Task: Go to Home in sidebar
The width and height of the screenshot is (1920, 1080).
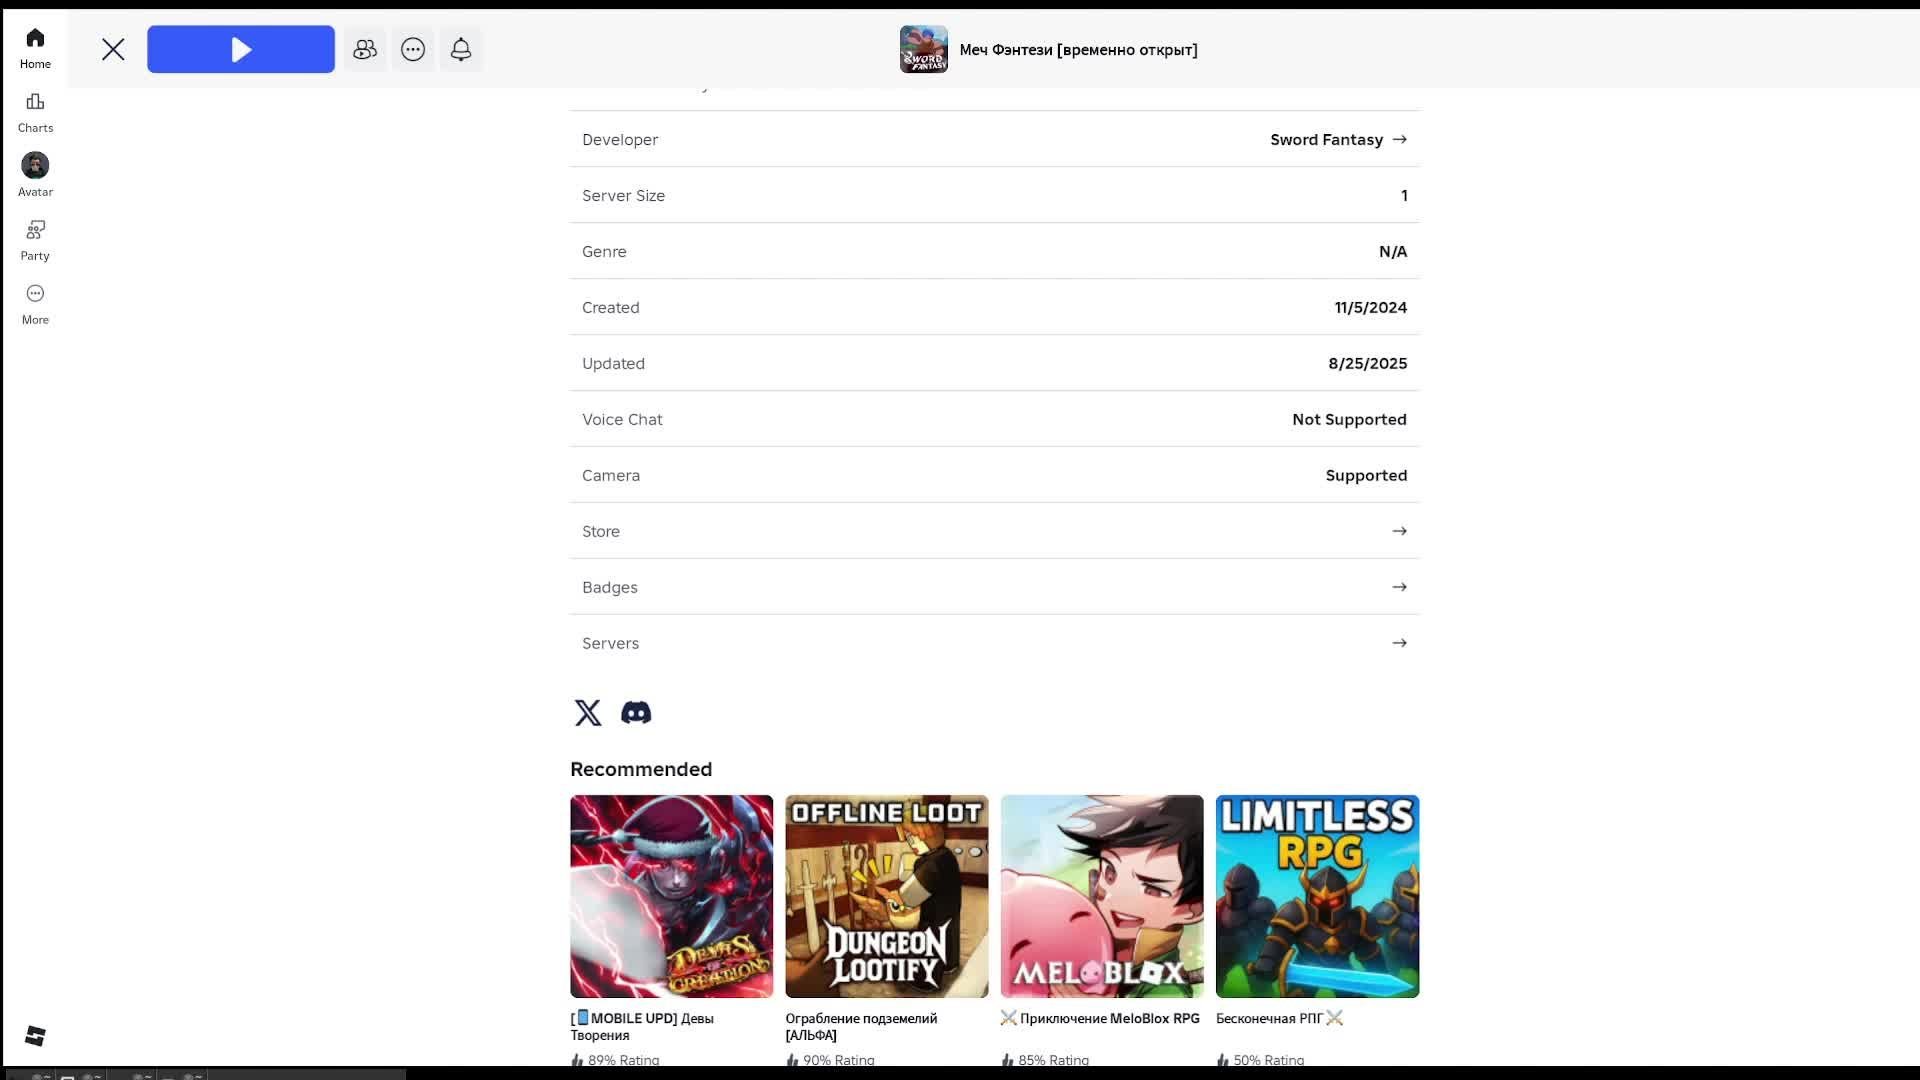Action: (x=35, y=47)
